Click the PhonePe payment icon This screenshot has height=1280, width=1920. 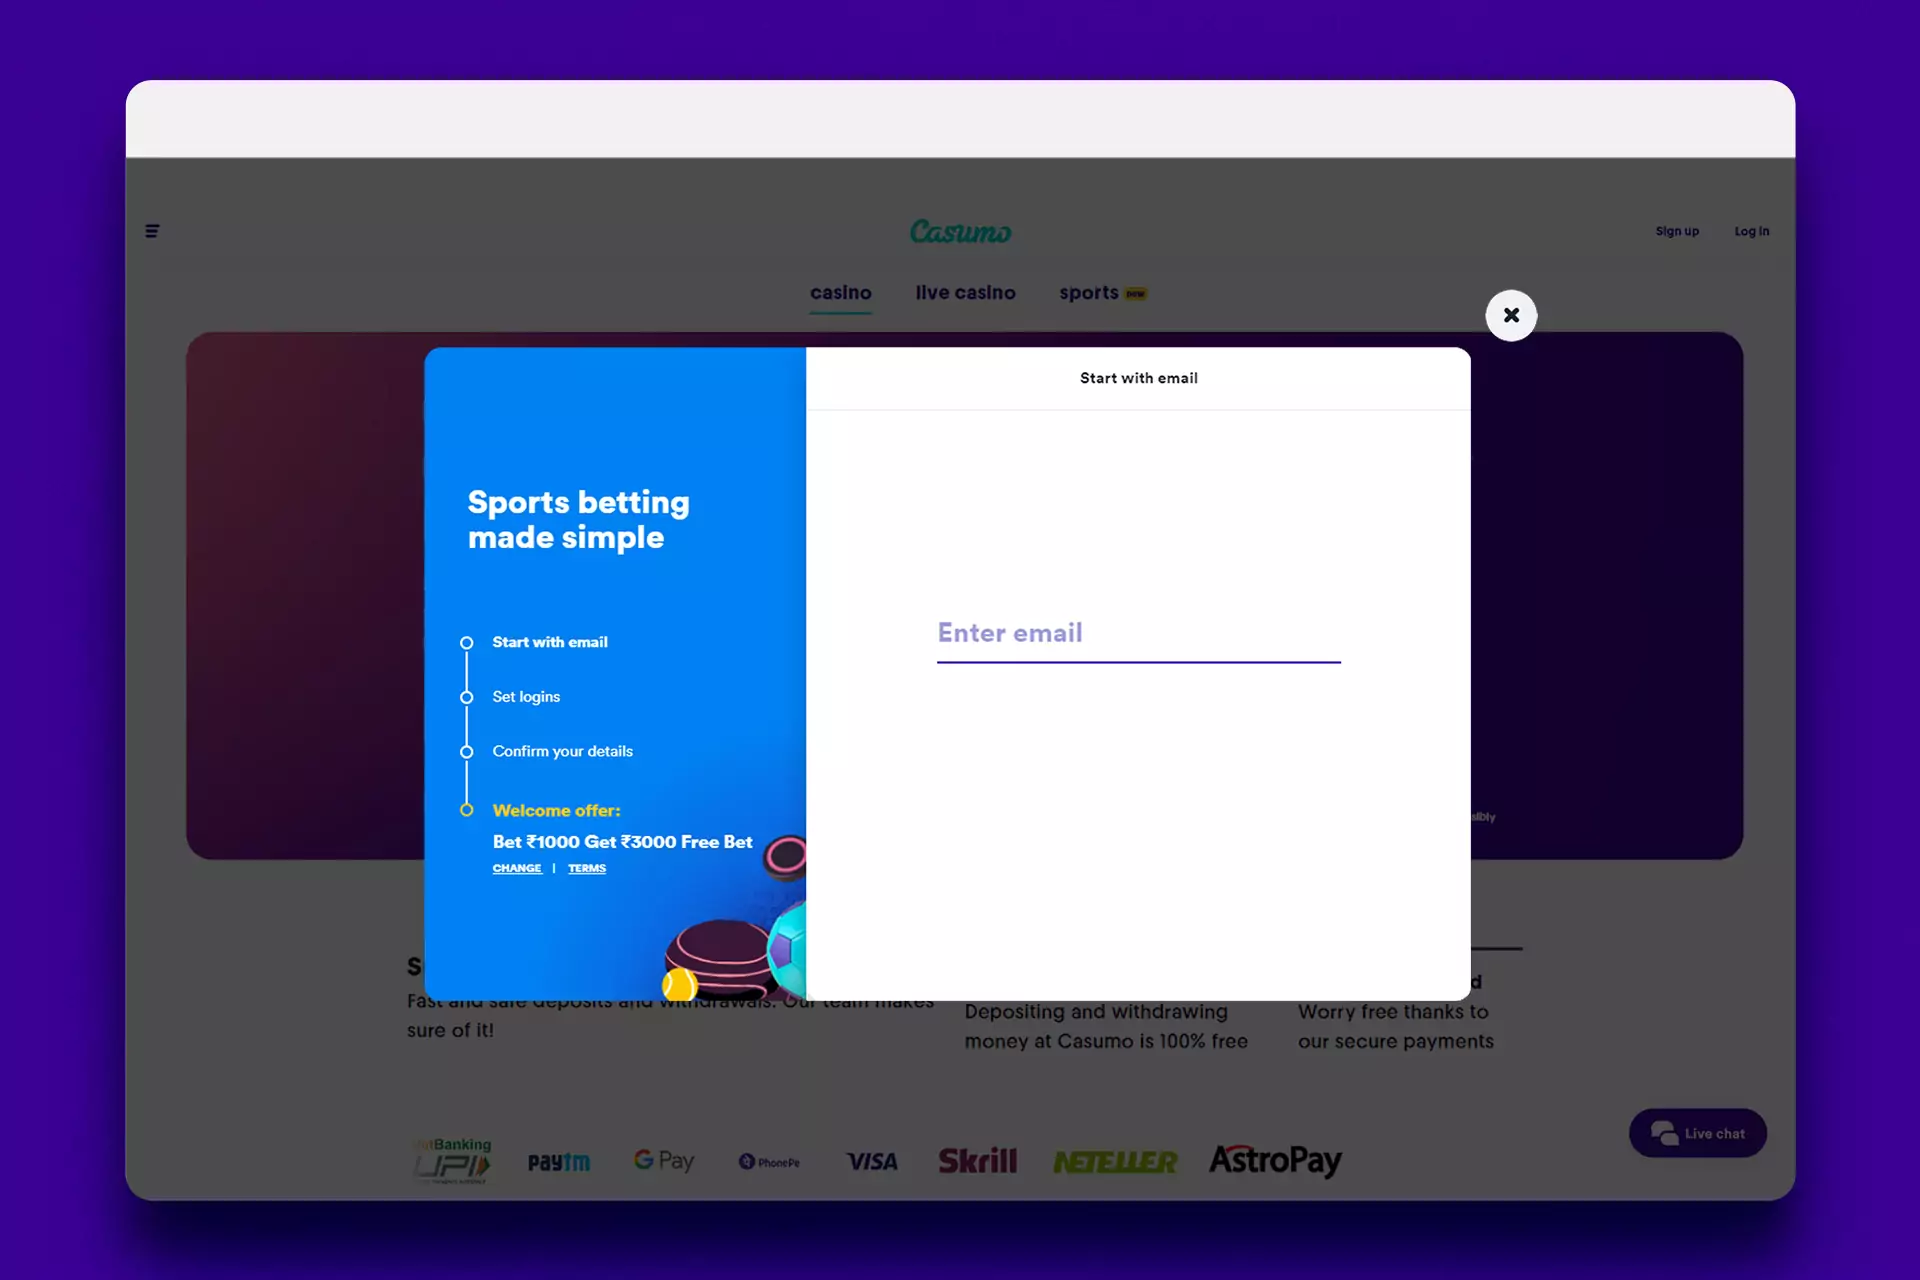pyautogui.click(x=773, y=1160)
